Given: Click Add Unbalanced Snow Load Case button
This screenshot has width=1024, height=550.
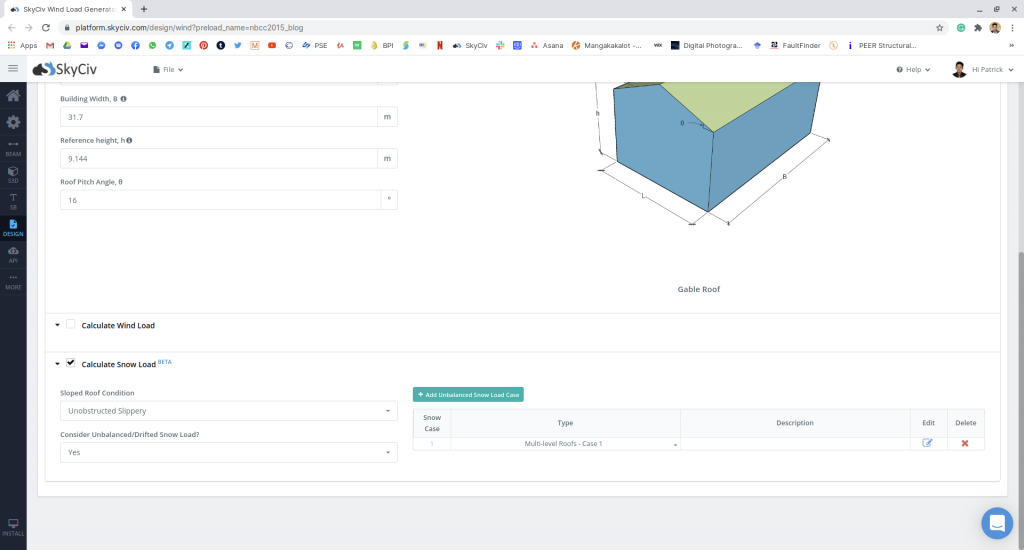Looking at the screenshot, I should click(x=467, y=395).
